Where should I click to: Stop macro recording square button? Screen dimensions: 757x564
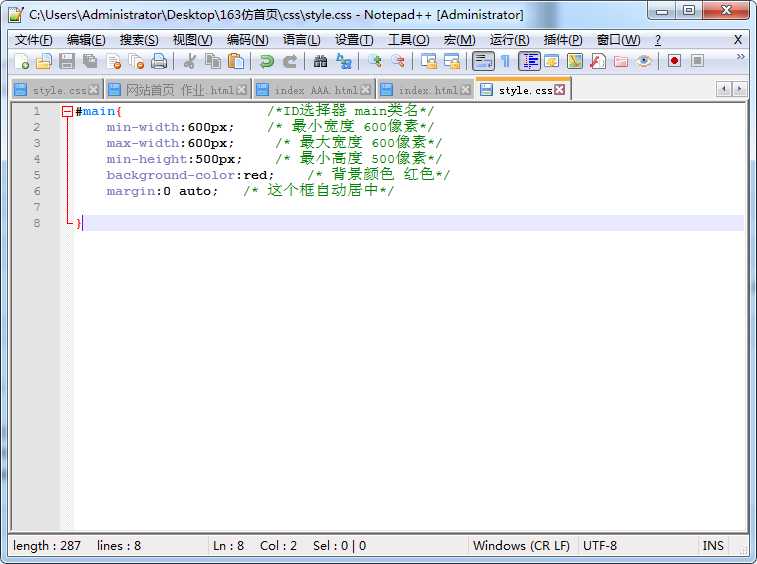point(697,61)
